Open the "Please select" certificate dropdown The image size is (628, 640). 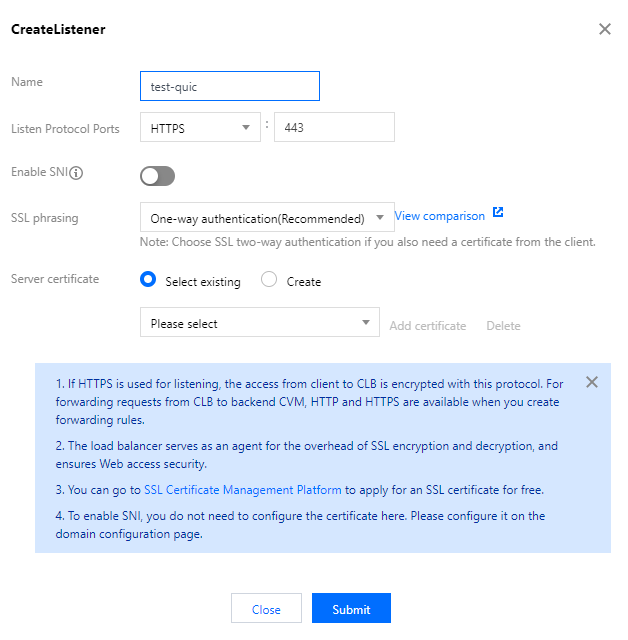click(x=260, y=324)
